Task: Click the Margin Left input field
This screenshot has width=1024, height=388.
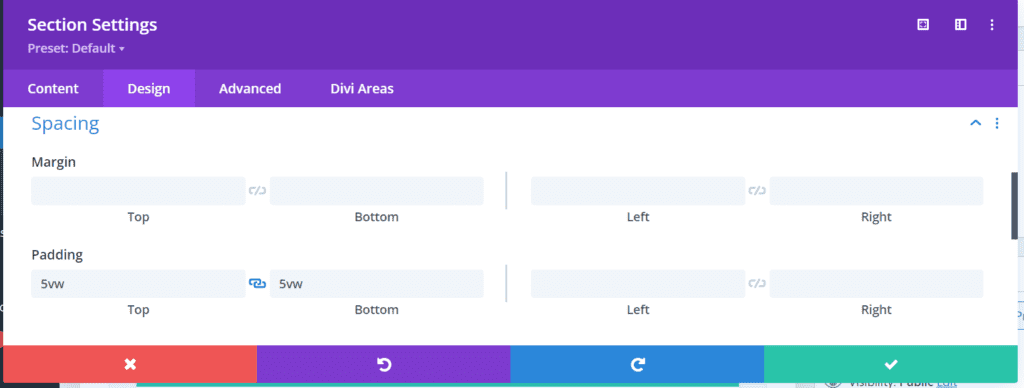Action: 638,191
